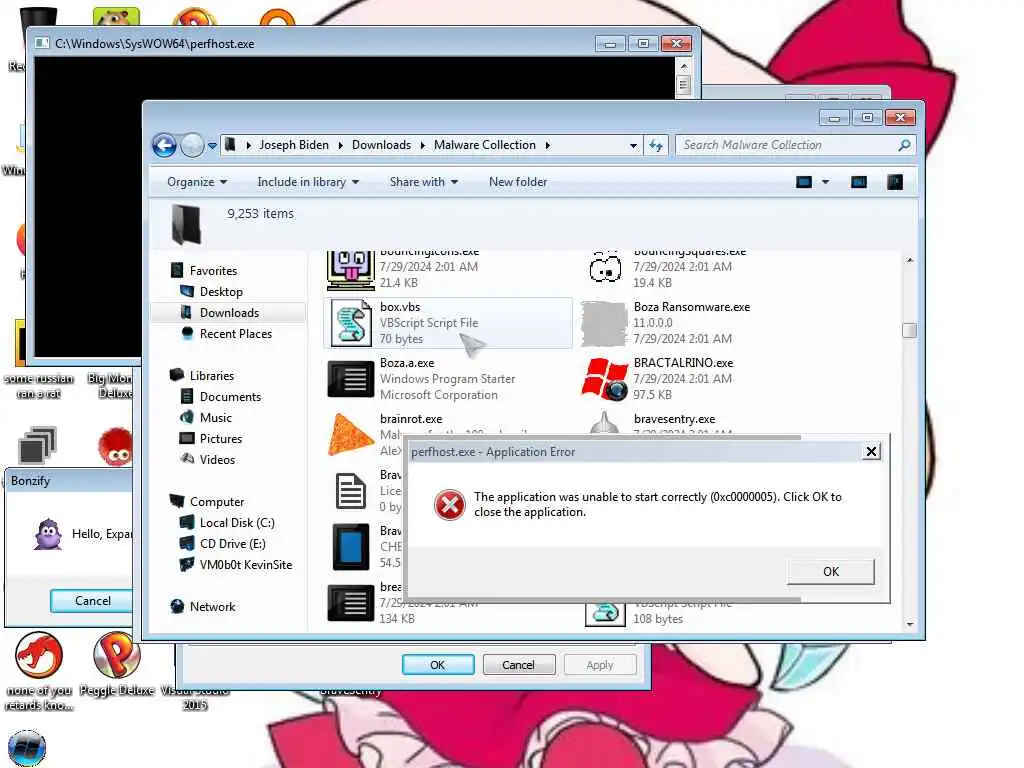Screen dimensions: 1024x768
Task: Open the red dragon desktop shortcut
Action: (x=39, y=655)
